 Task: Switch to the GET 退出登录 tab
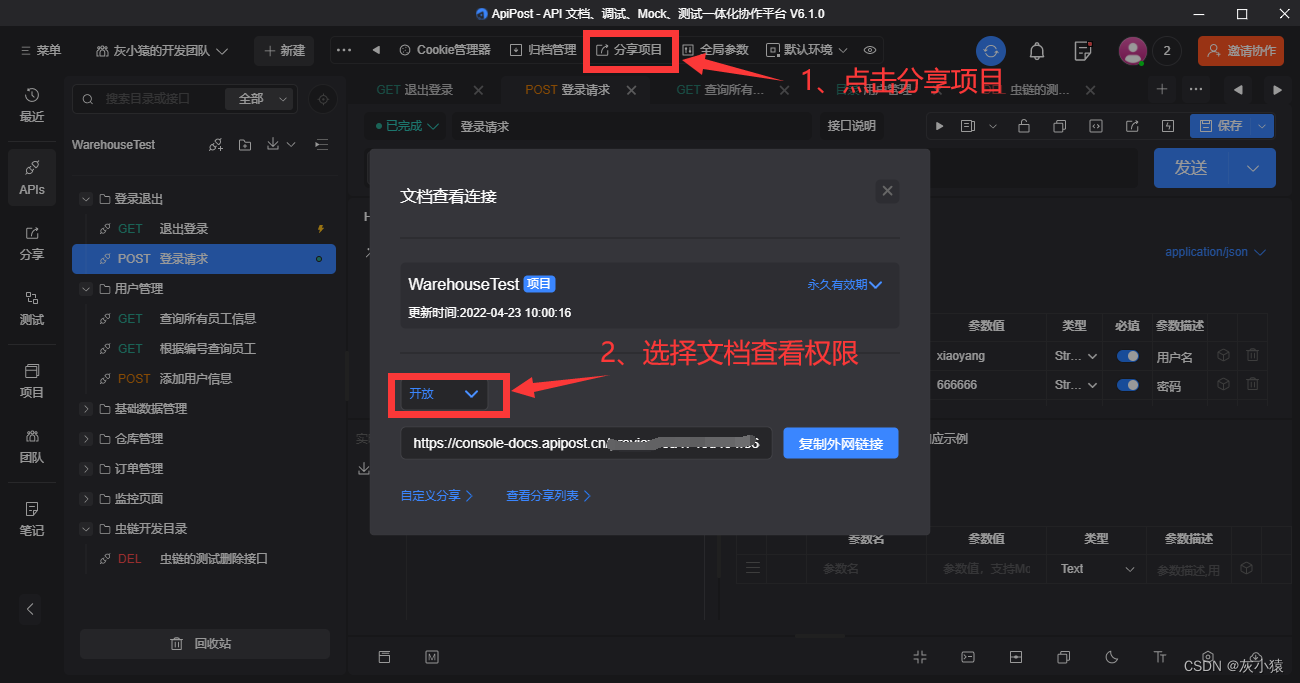[x=415, y=90]
